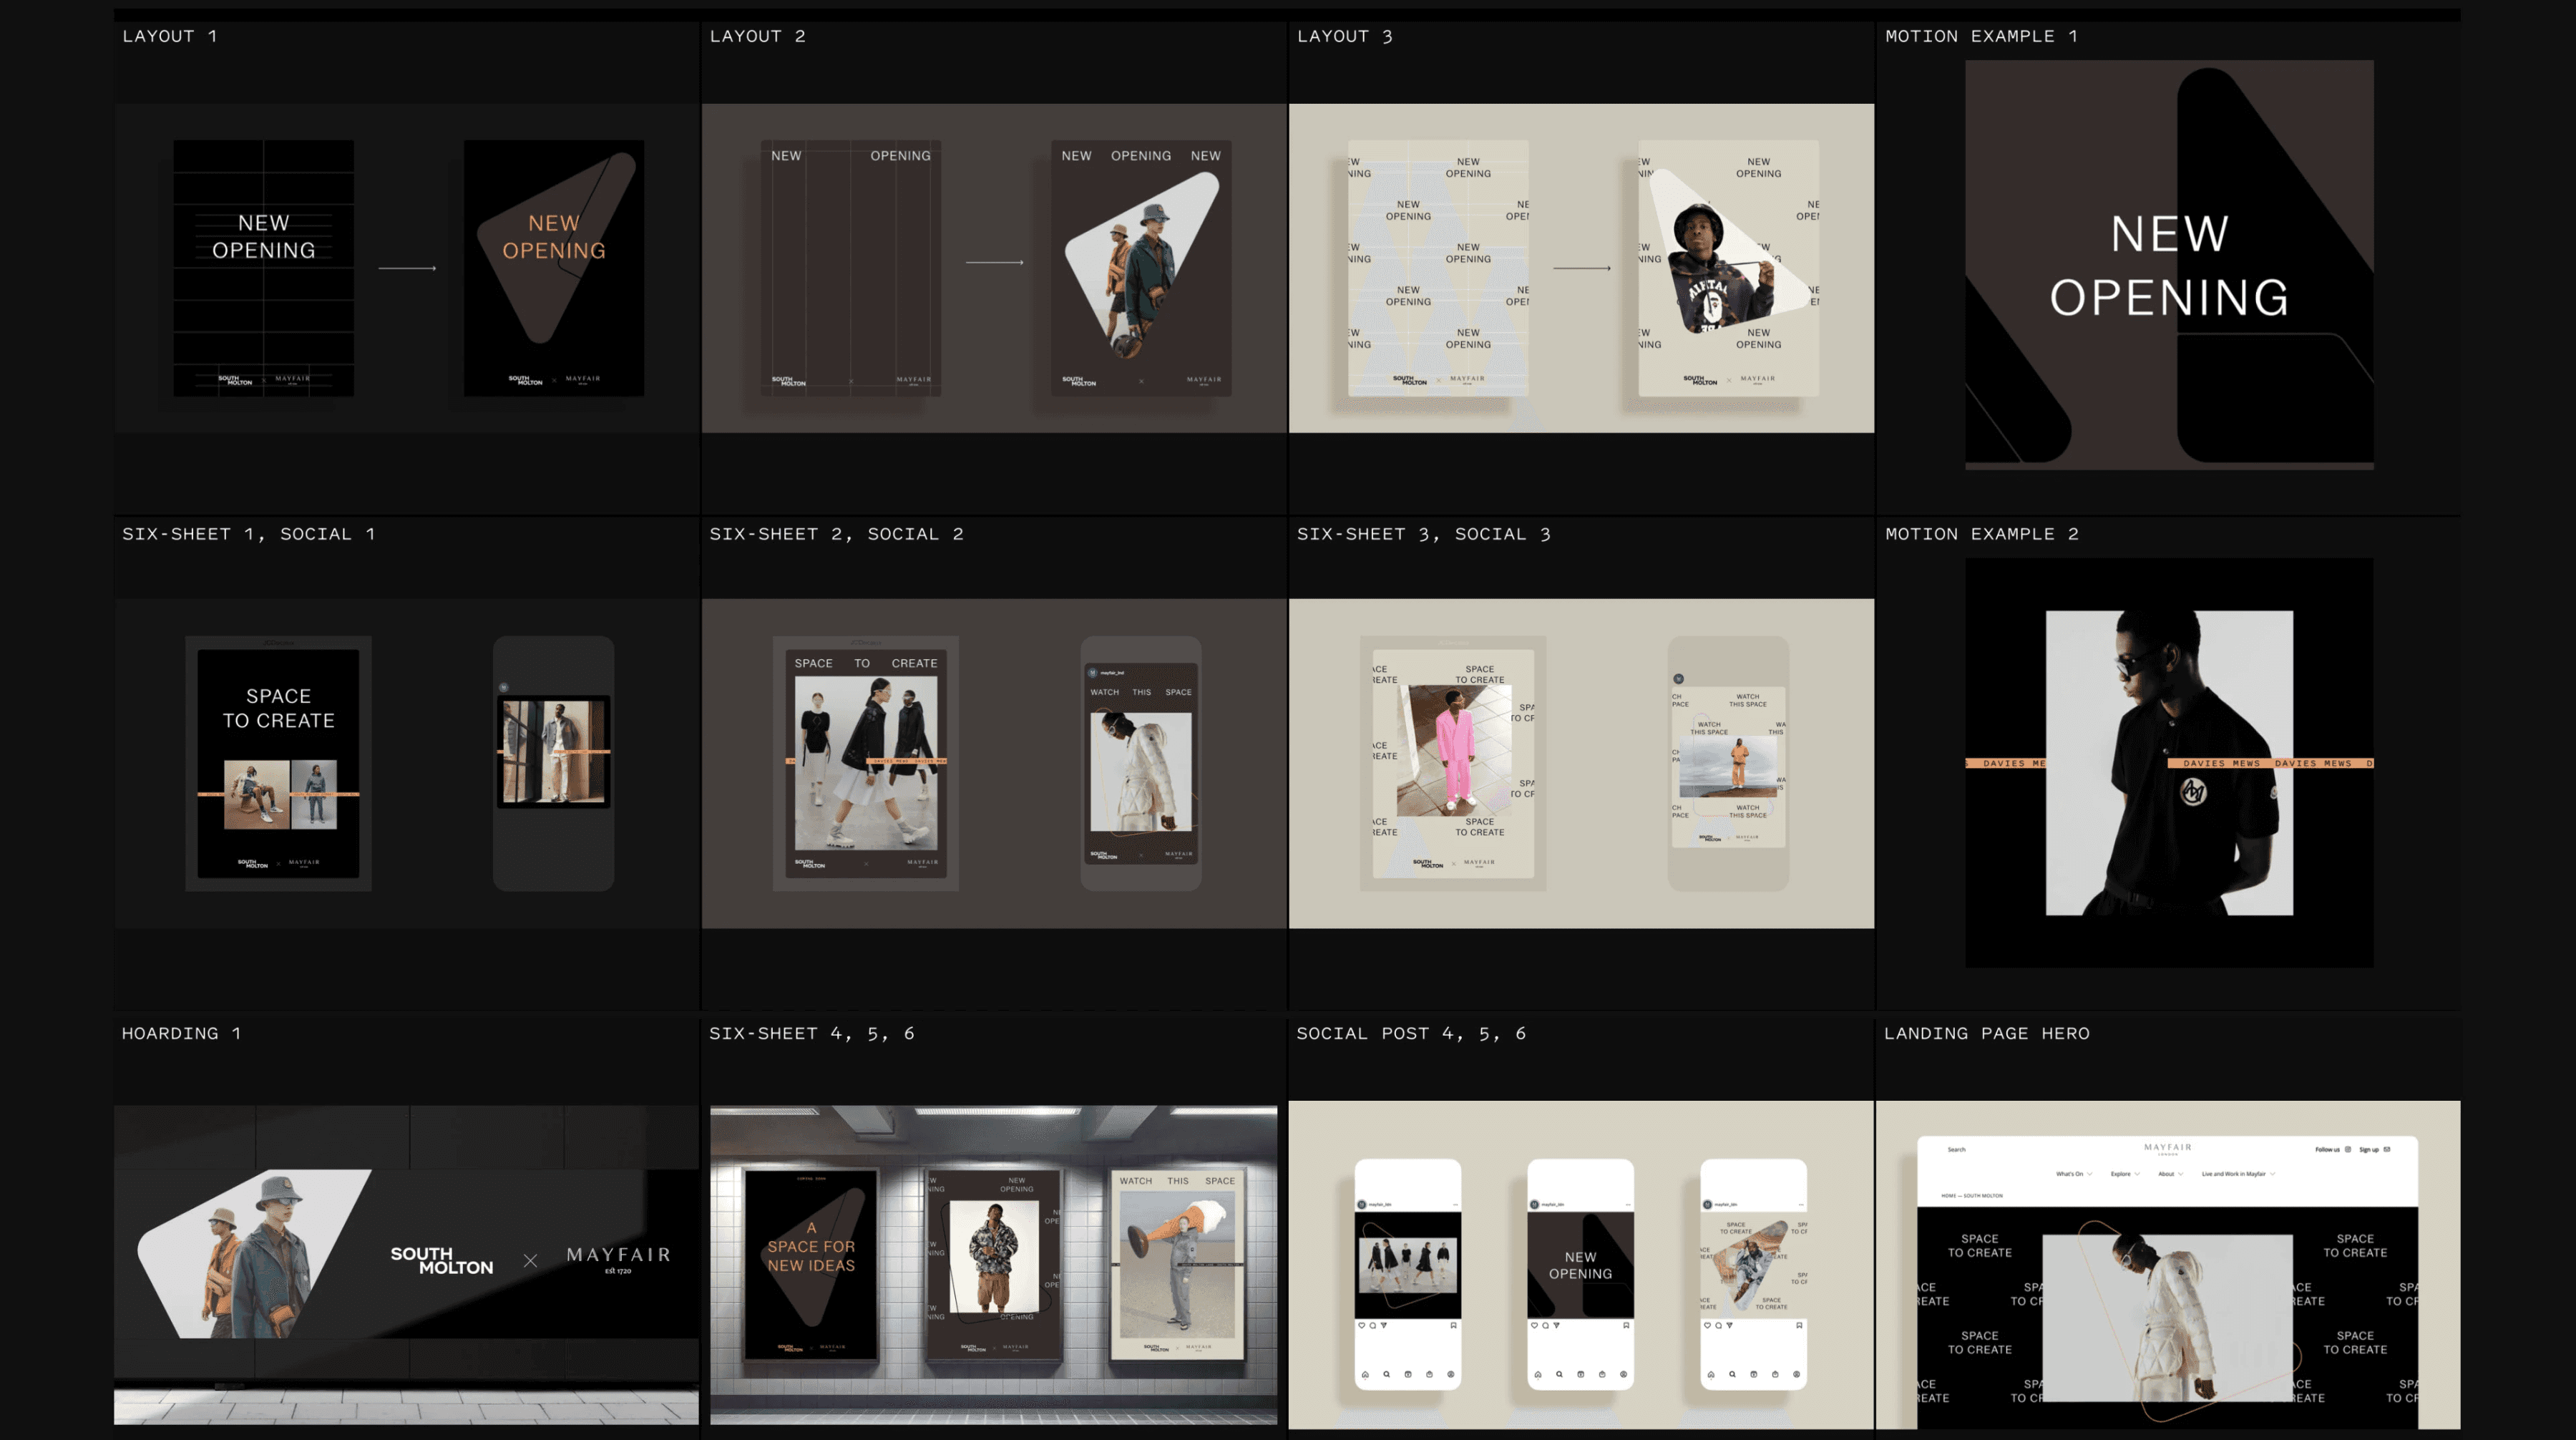This screenshot has height=1440, width=2576.
Task: Expand the Live and Work in Mayfair dropdown
Action: pyautogui.click(x=2237, y=1174)
